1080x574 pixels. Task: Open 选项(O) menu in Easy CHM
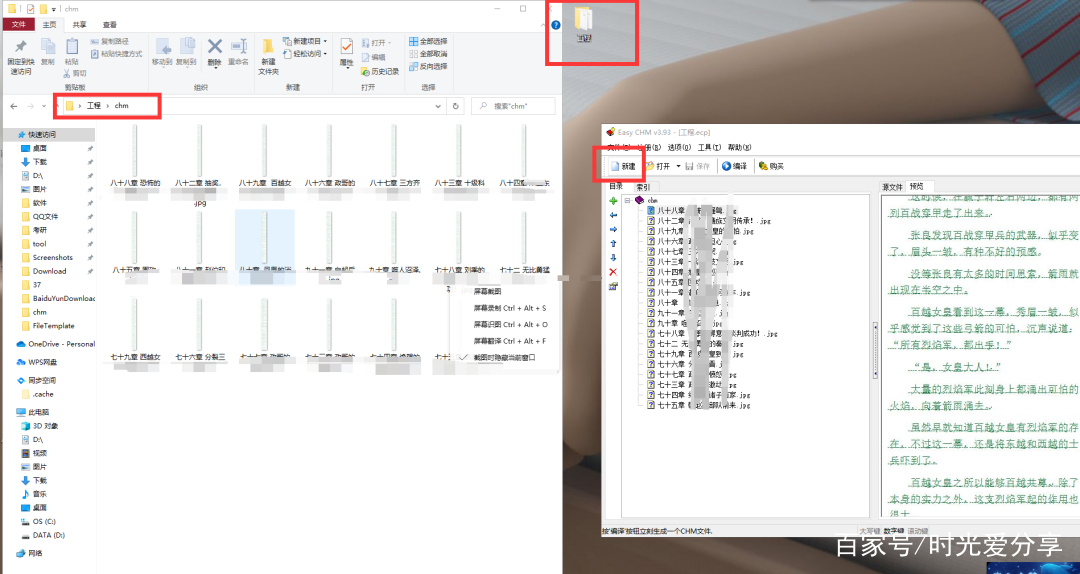[x=679, y=147]
